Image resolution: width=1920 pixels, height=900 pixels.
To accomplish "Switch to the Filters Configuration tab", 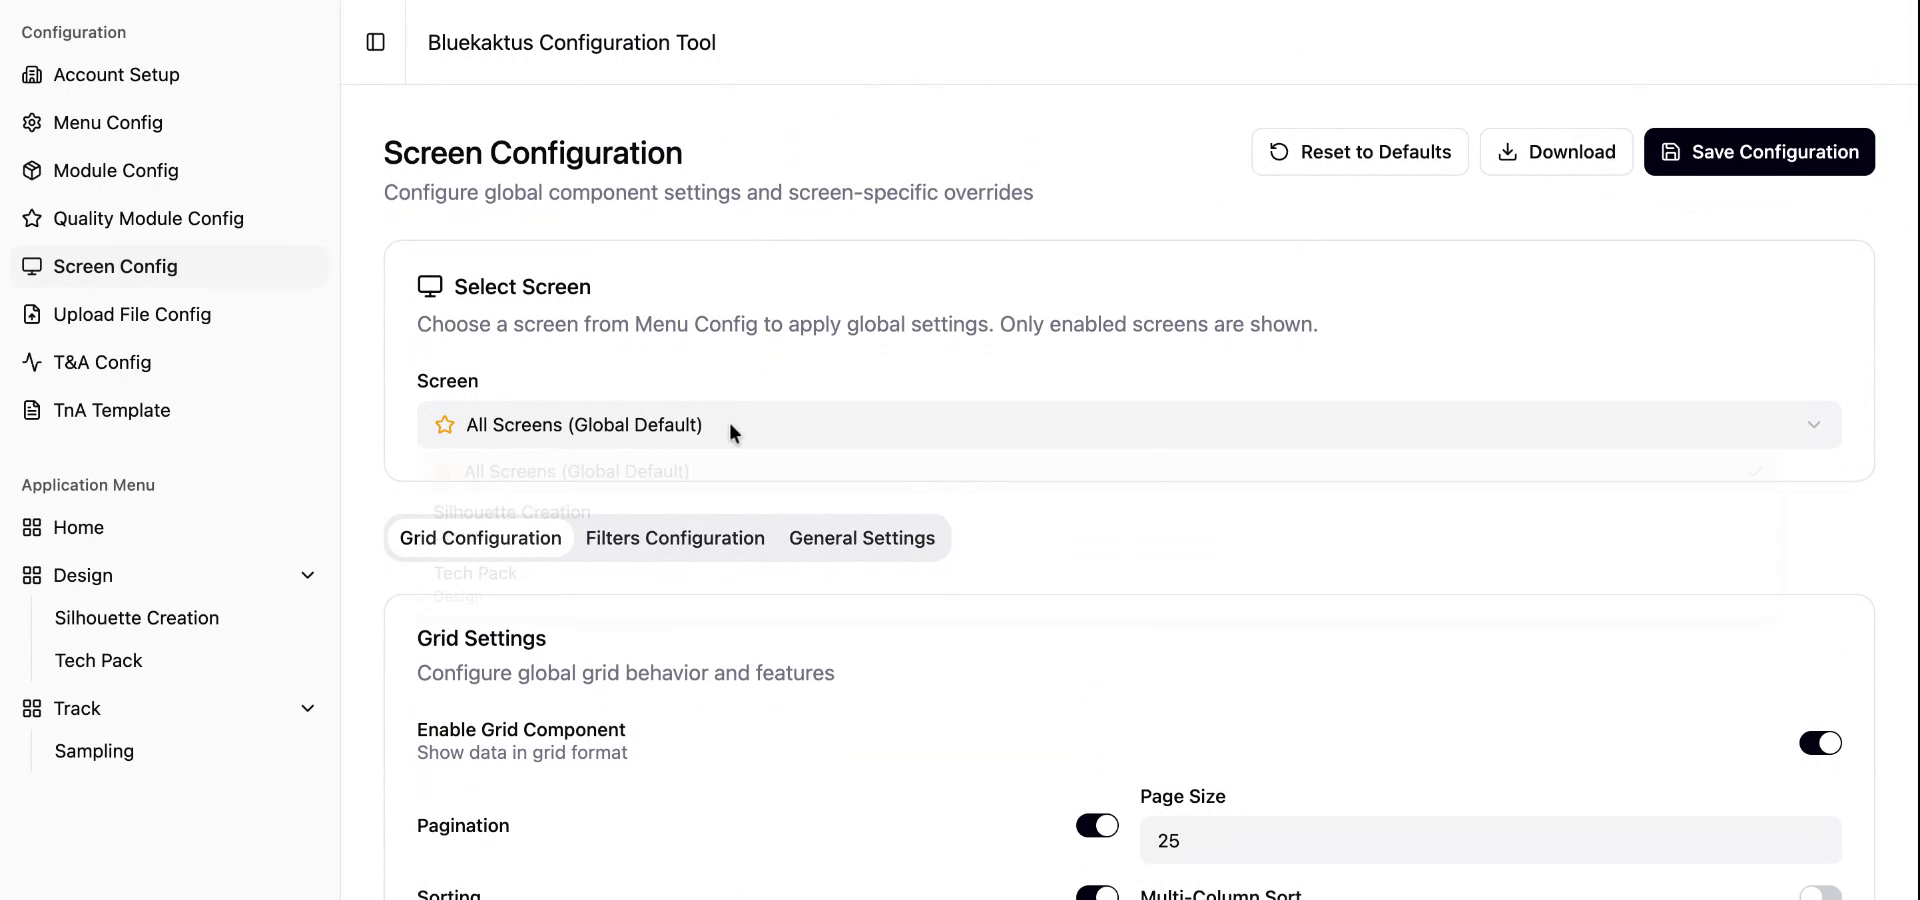I will (x=675, y=538).
